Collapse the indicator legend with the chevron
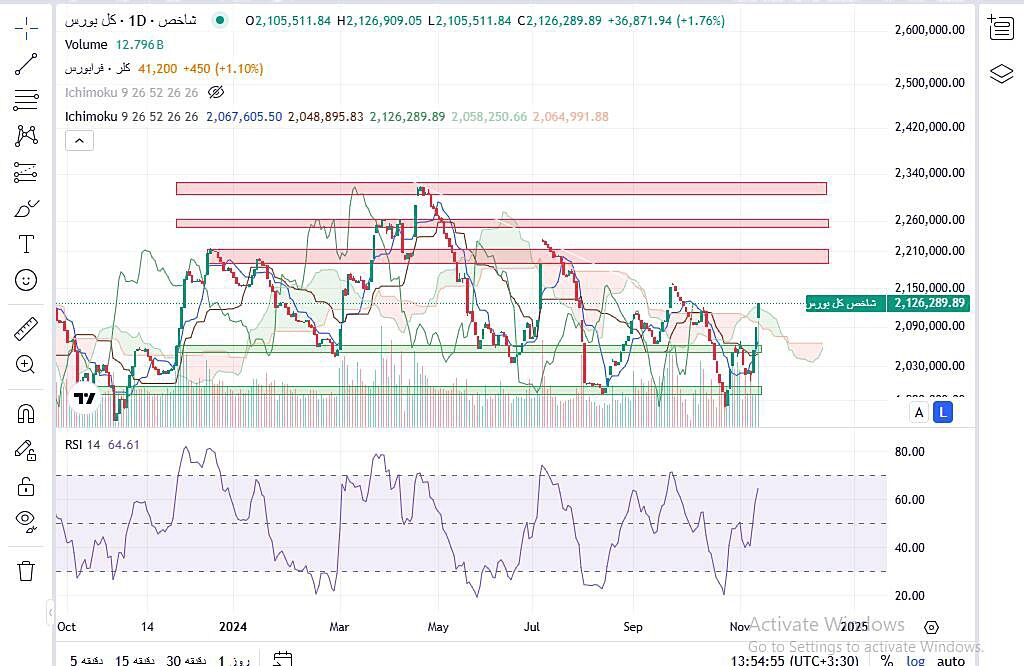The height and width of the screenshot is (666, 1024). click(x=79, y=141)
